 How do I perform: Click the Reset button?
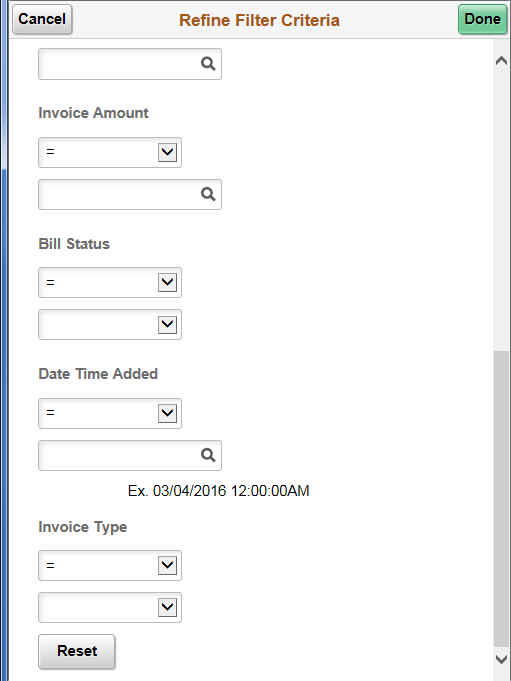click(77, 651)
